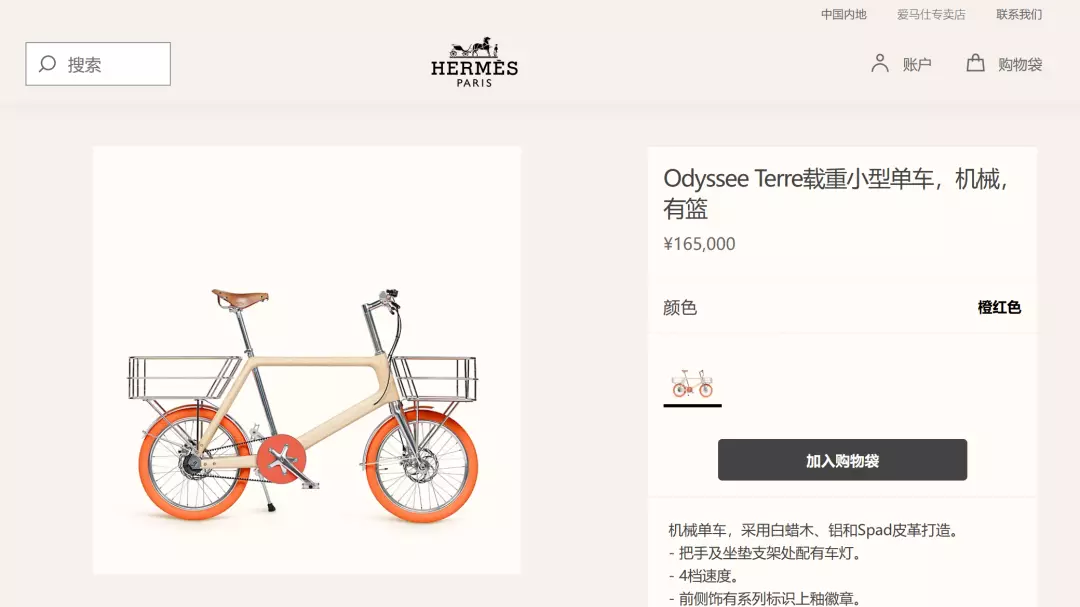Click the ¥165,000 price text
This screenshot has height=607, width=1080.
click(699, 244)
